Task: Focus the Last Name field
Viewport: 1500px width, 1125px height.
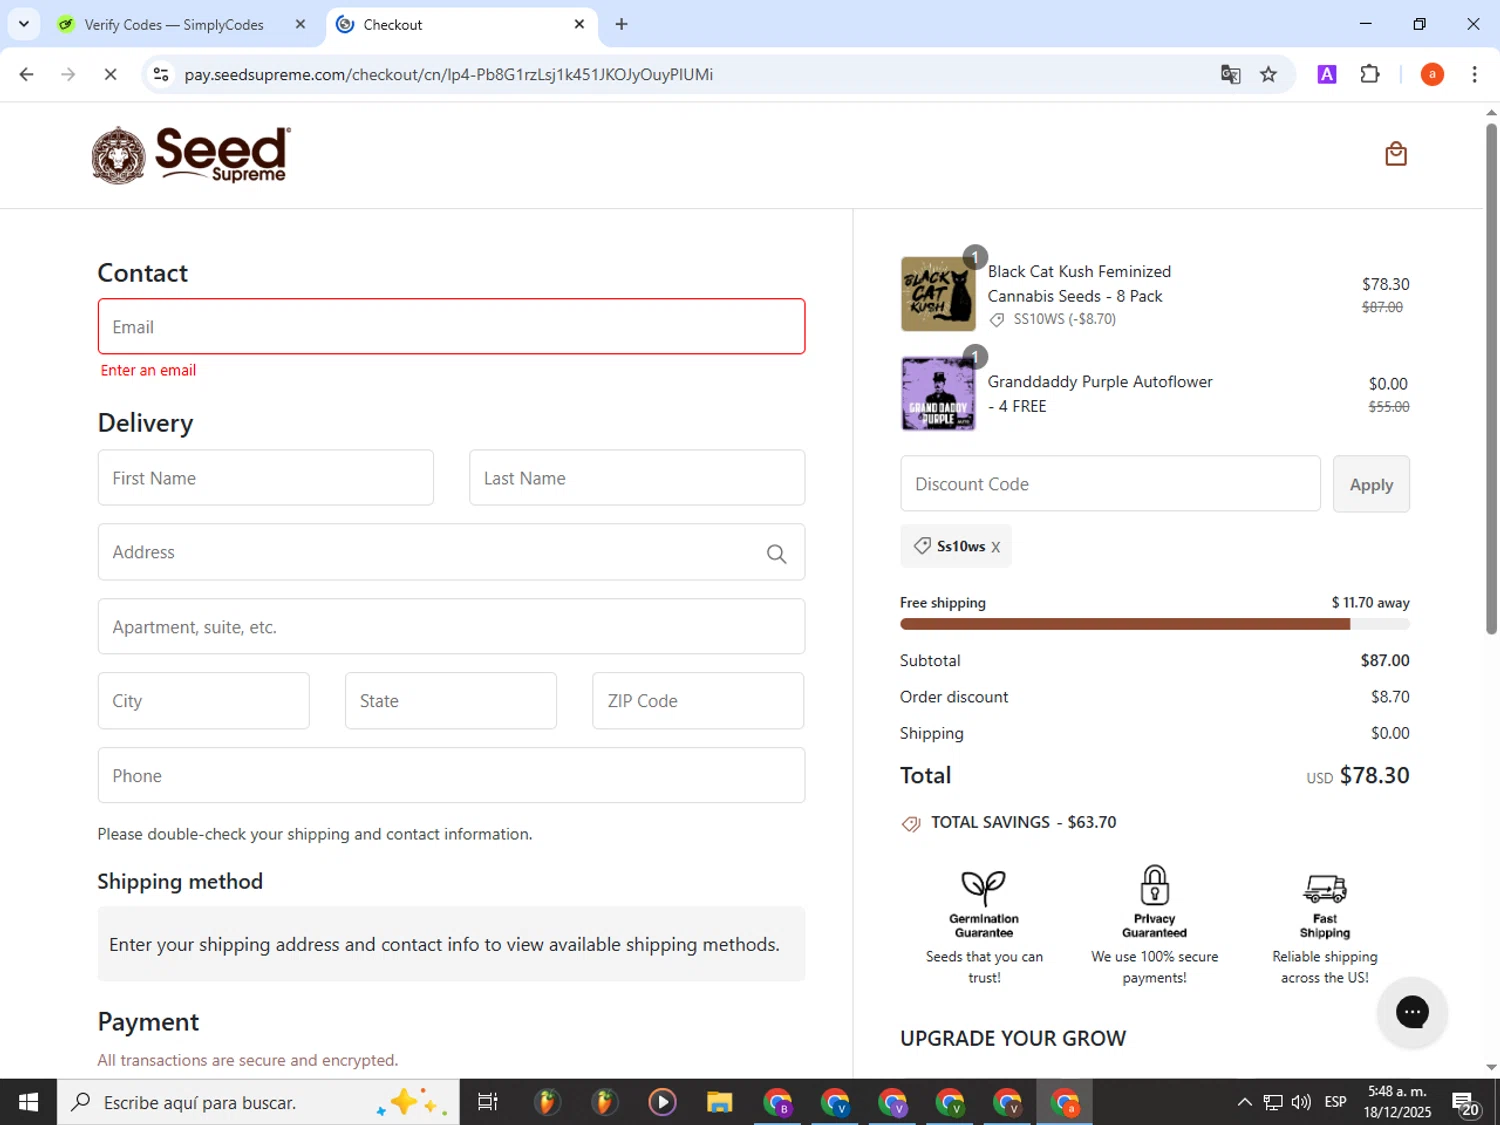Action: (637, 478)
